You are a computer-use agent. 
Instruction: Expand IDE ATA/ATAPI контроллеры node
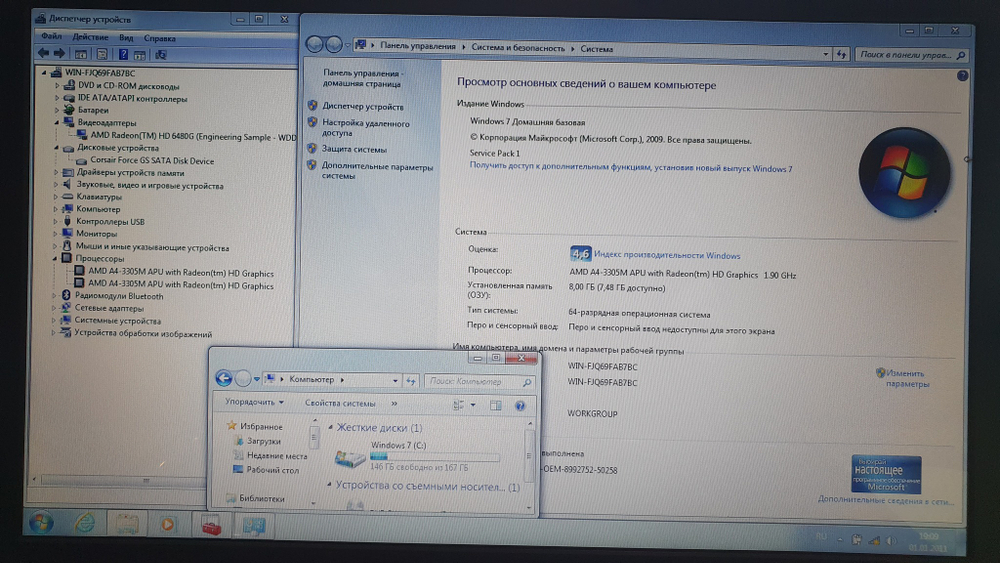[x=57, y=98]
